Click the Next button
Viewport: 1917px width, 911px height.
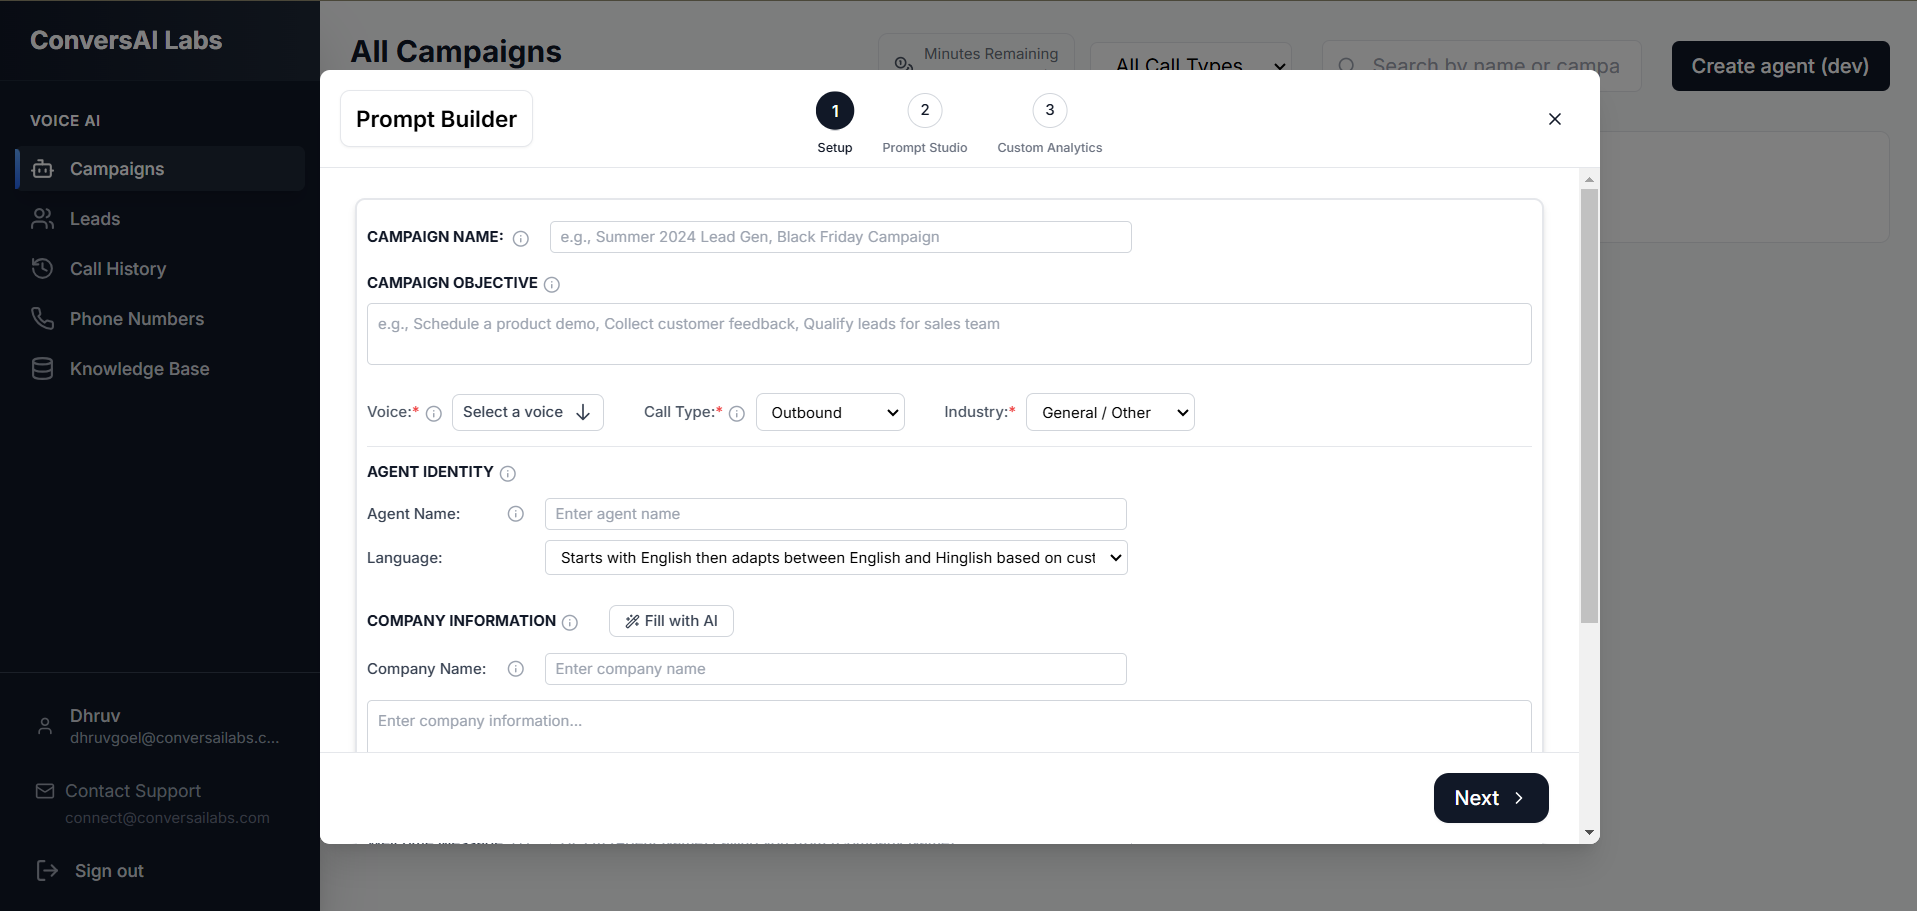click(1491, 798)
